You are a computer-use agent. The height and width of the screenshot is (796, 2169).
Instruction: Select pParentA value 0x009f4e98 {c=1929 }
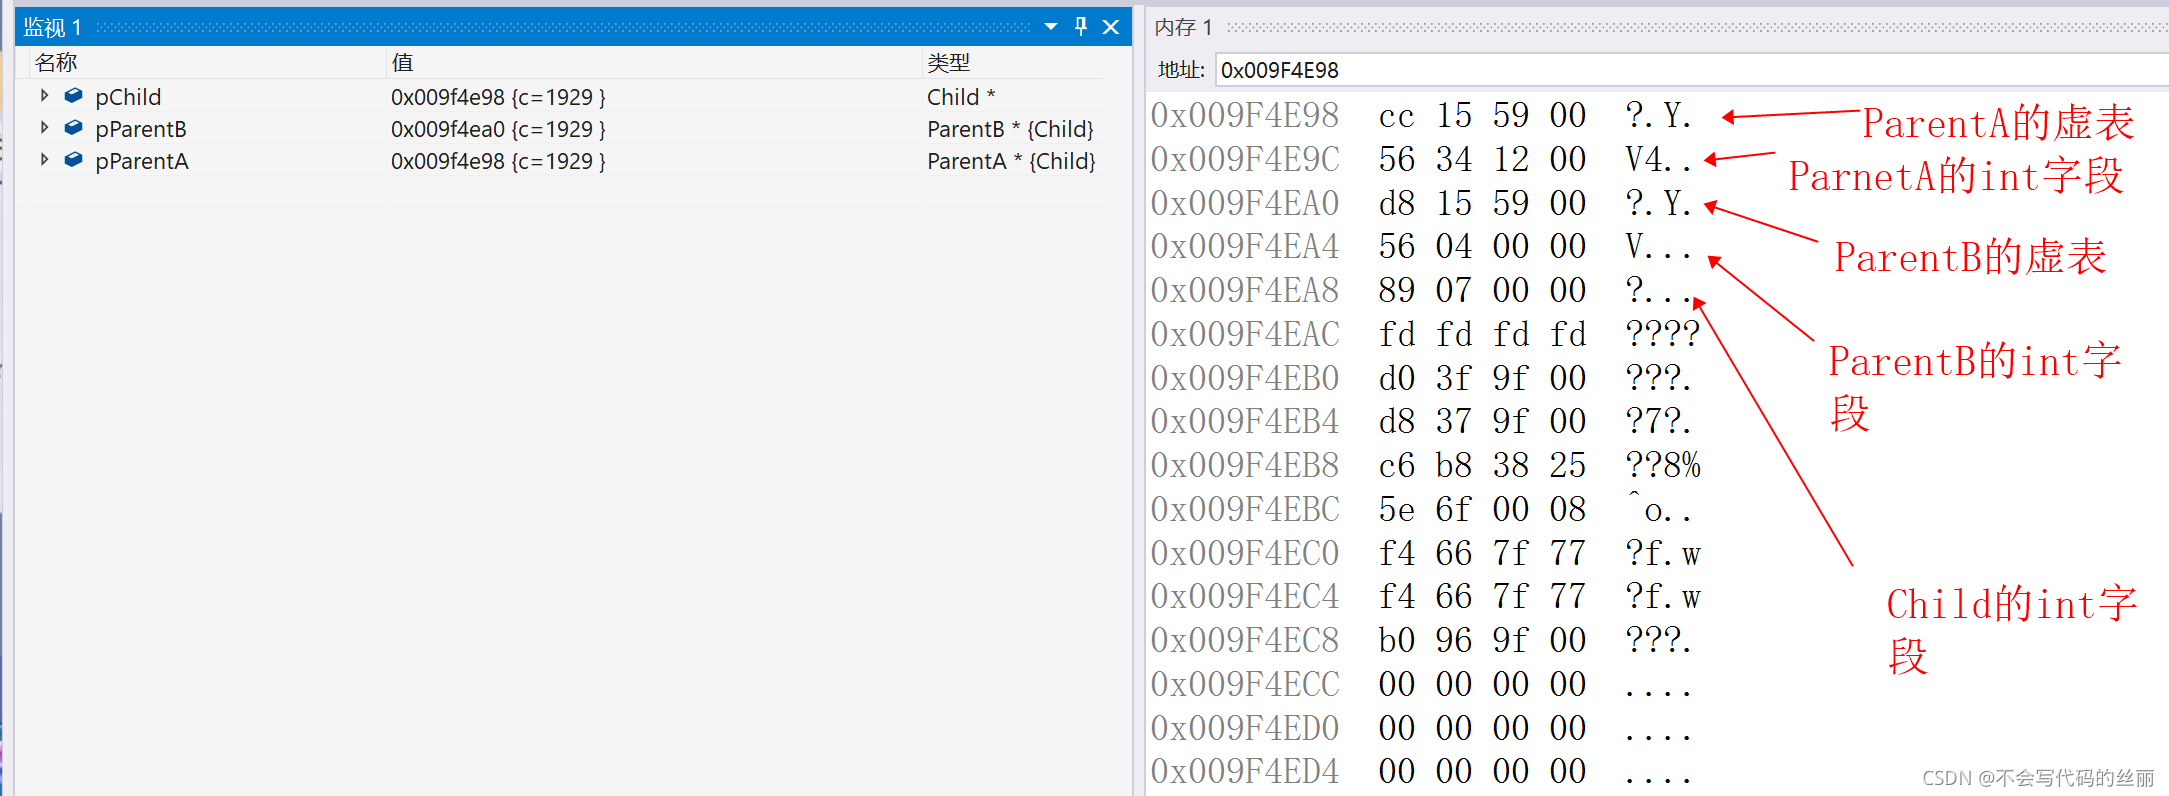[x=498, y=161]
